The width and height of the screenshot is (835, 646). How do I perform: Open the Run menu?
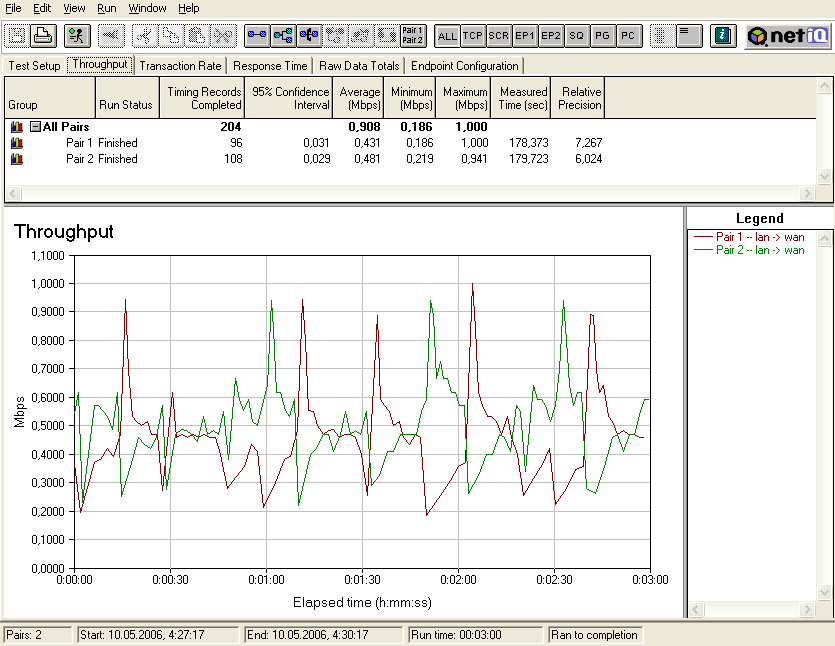pyautogui.click(x=107, y=8)
